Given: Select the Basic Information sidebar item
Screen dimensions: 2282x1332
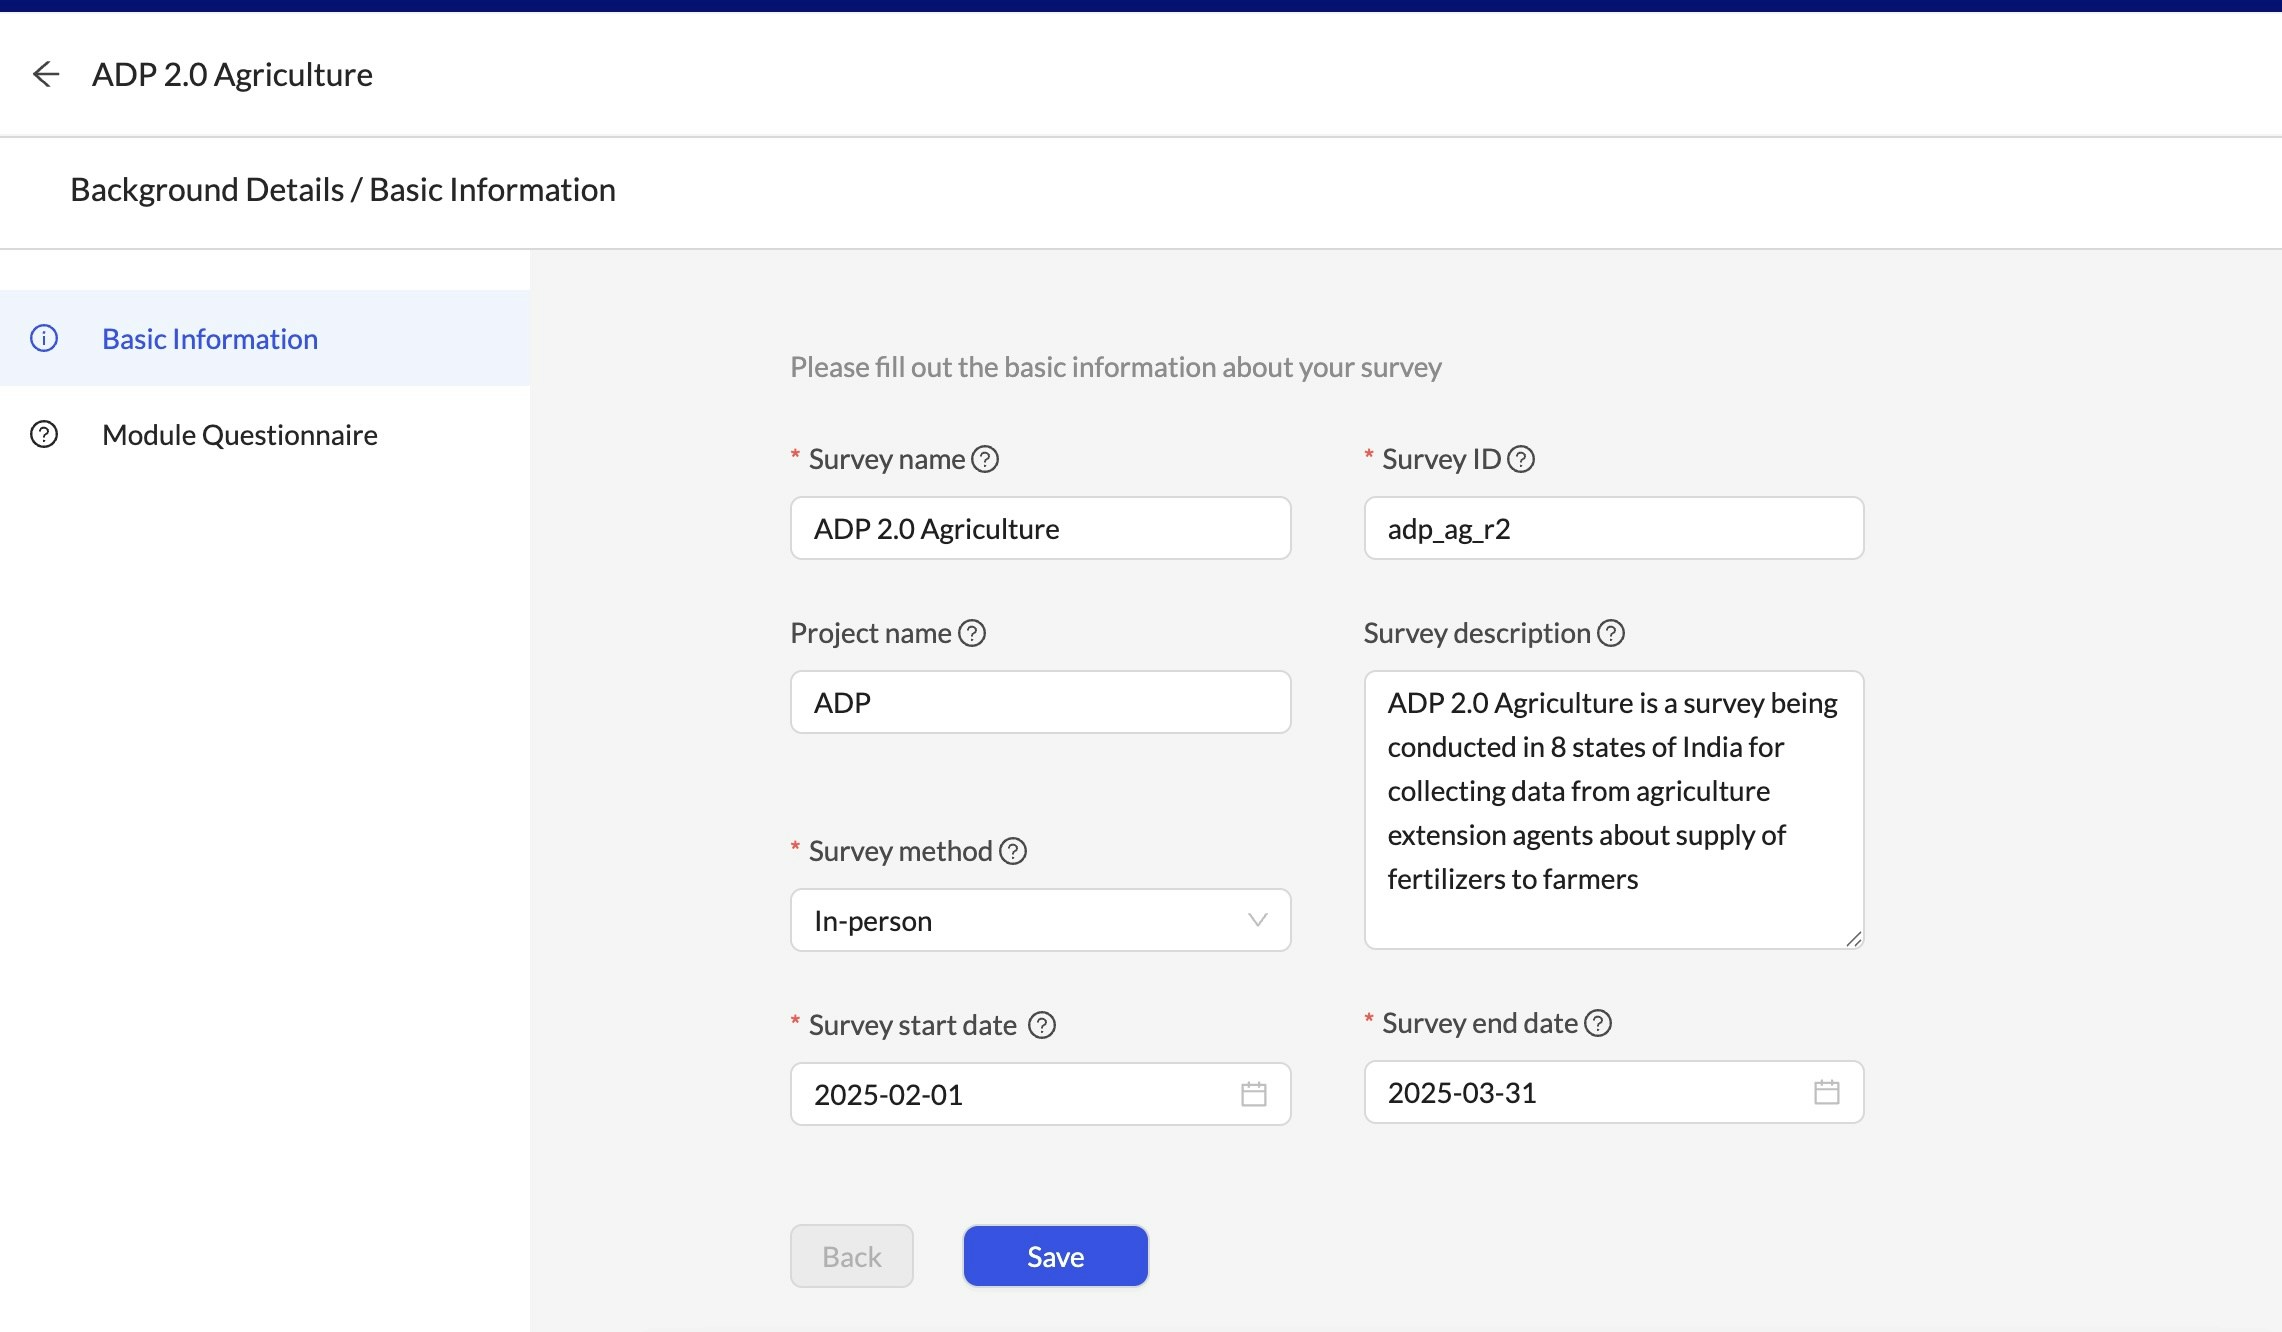Looking at the screenshot, I should pos(210,339).
